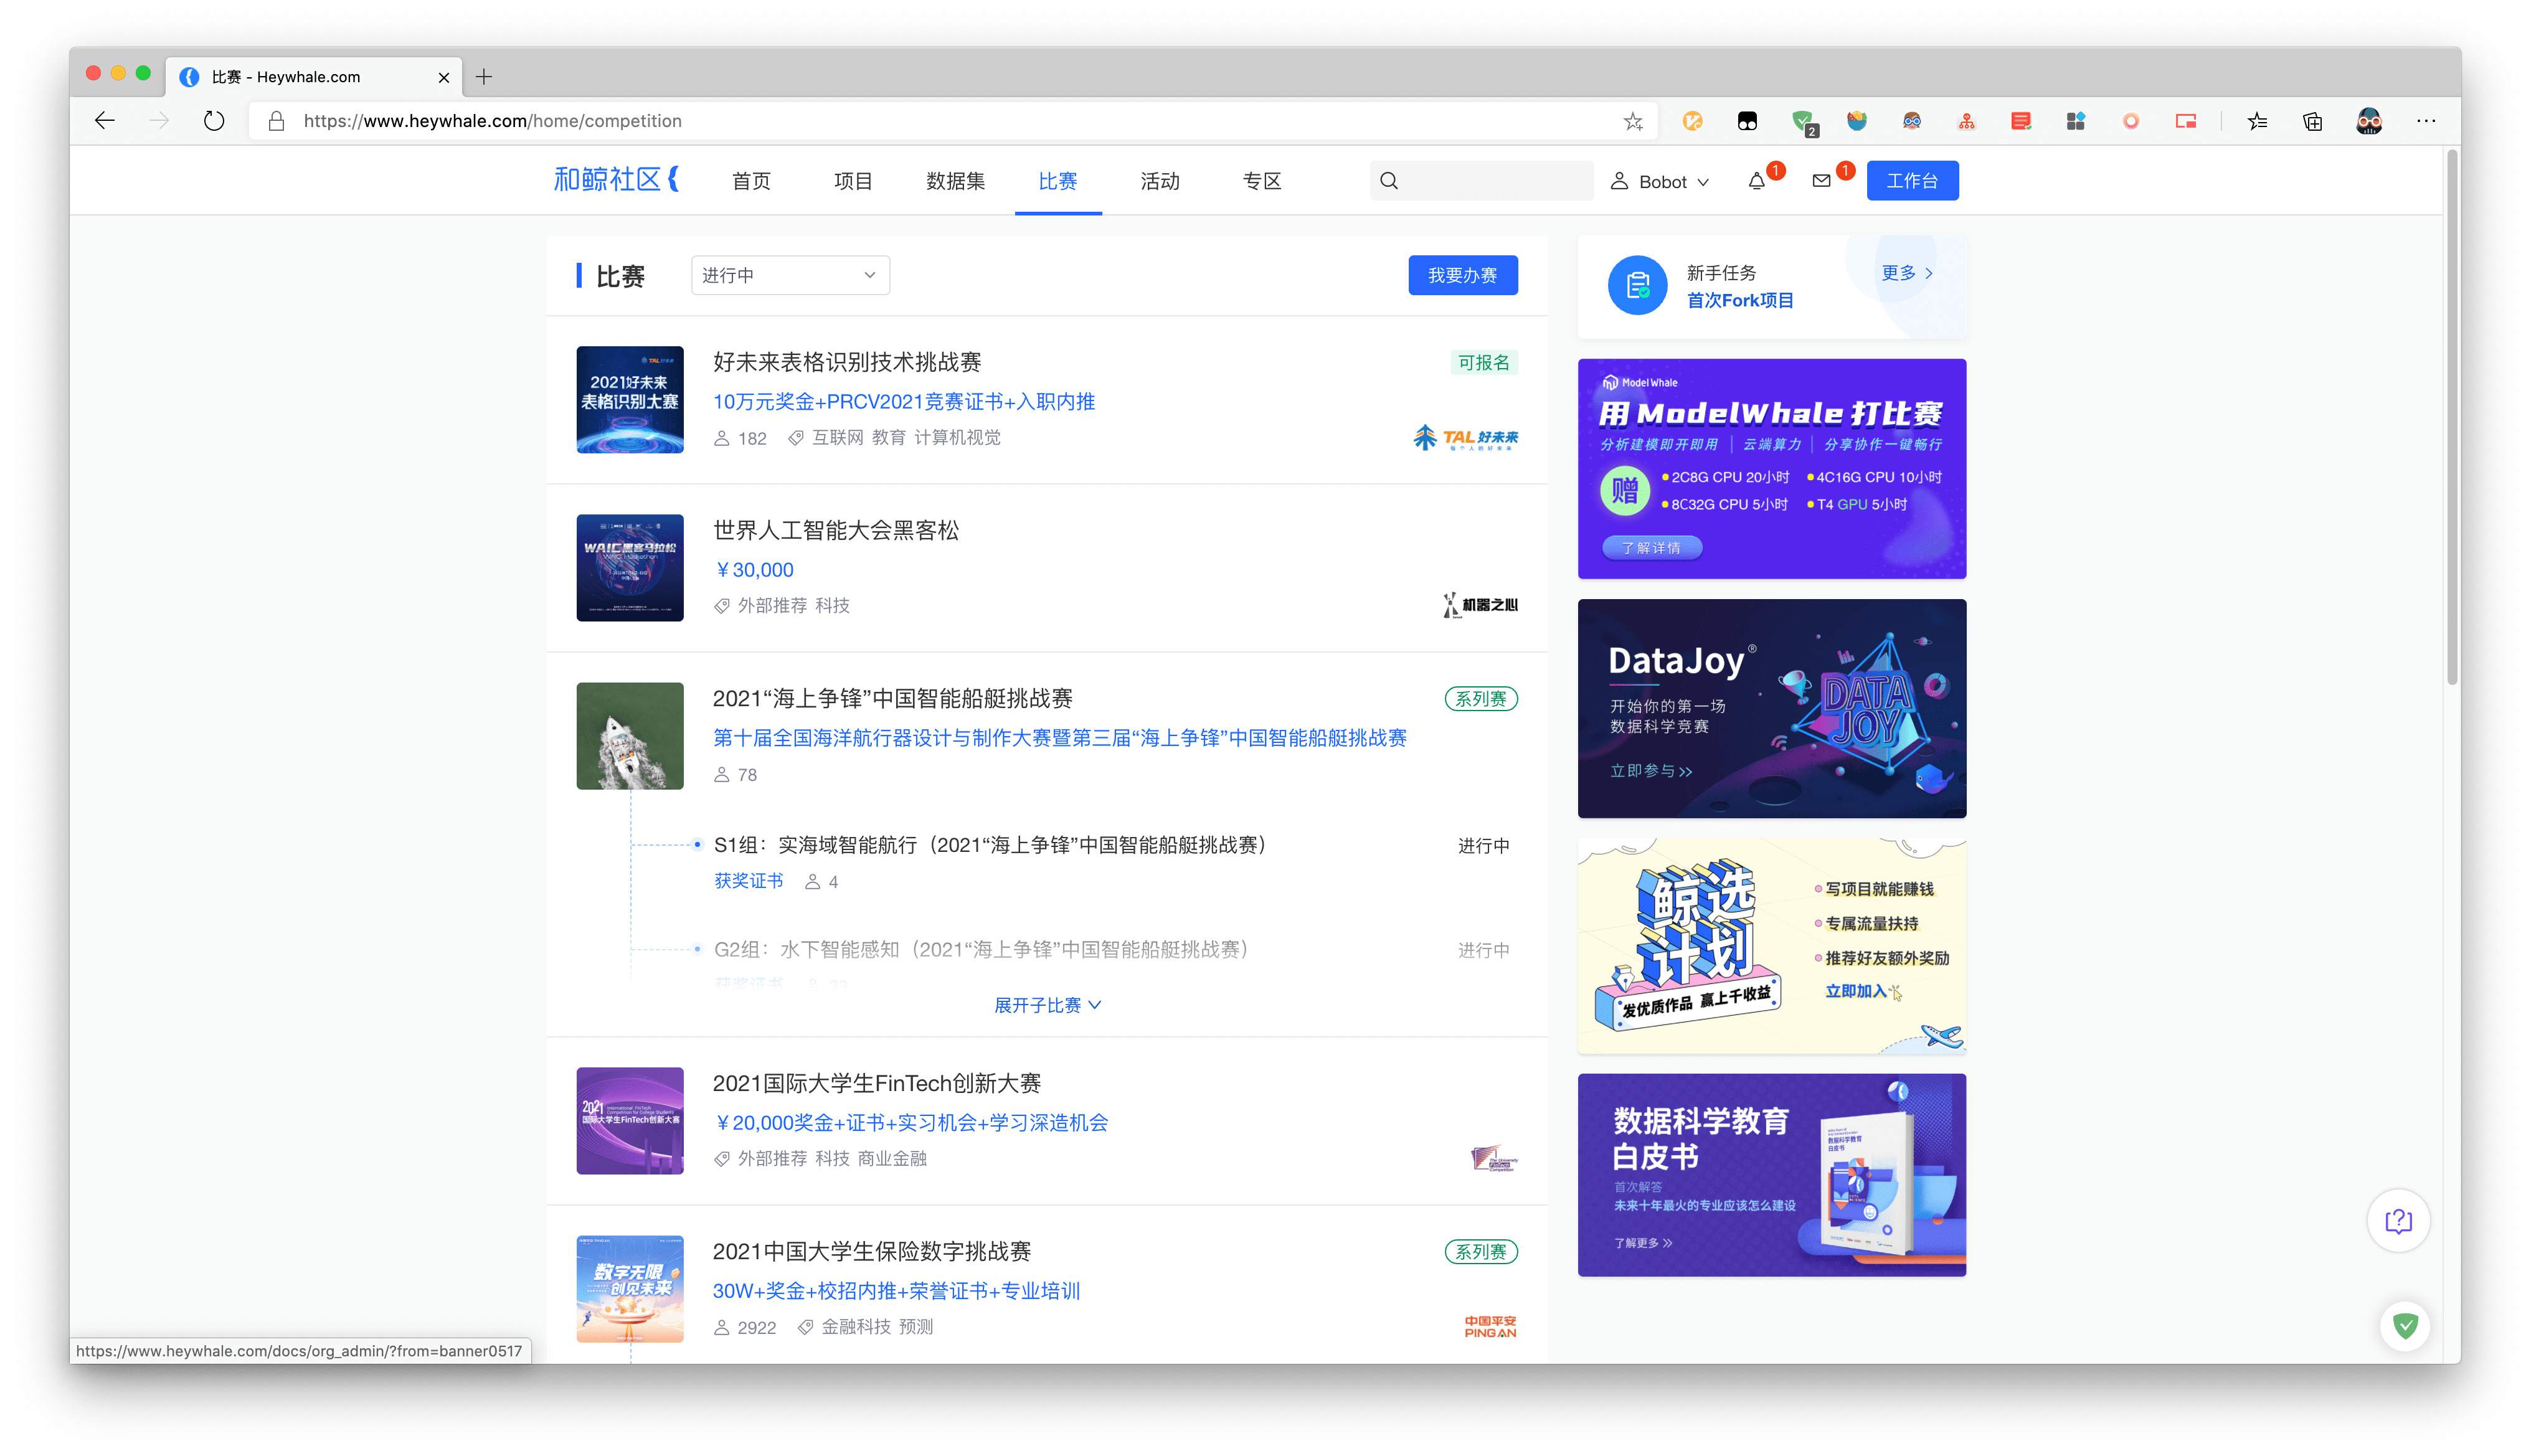The image size is (2531, 1456).
Task: Close the 比赛 - Heywhale.com tab
Action: 444,77
